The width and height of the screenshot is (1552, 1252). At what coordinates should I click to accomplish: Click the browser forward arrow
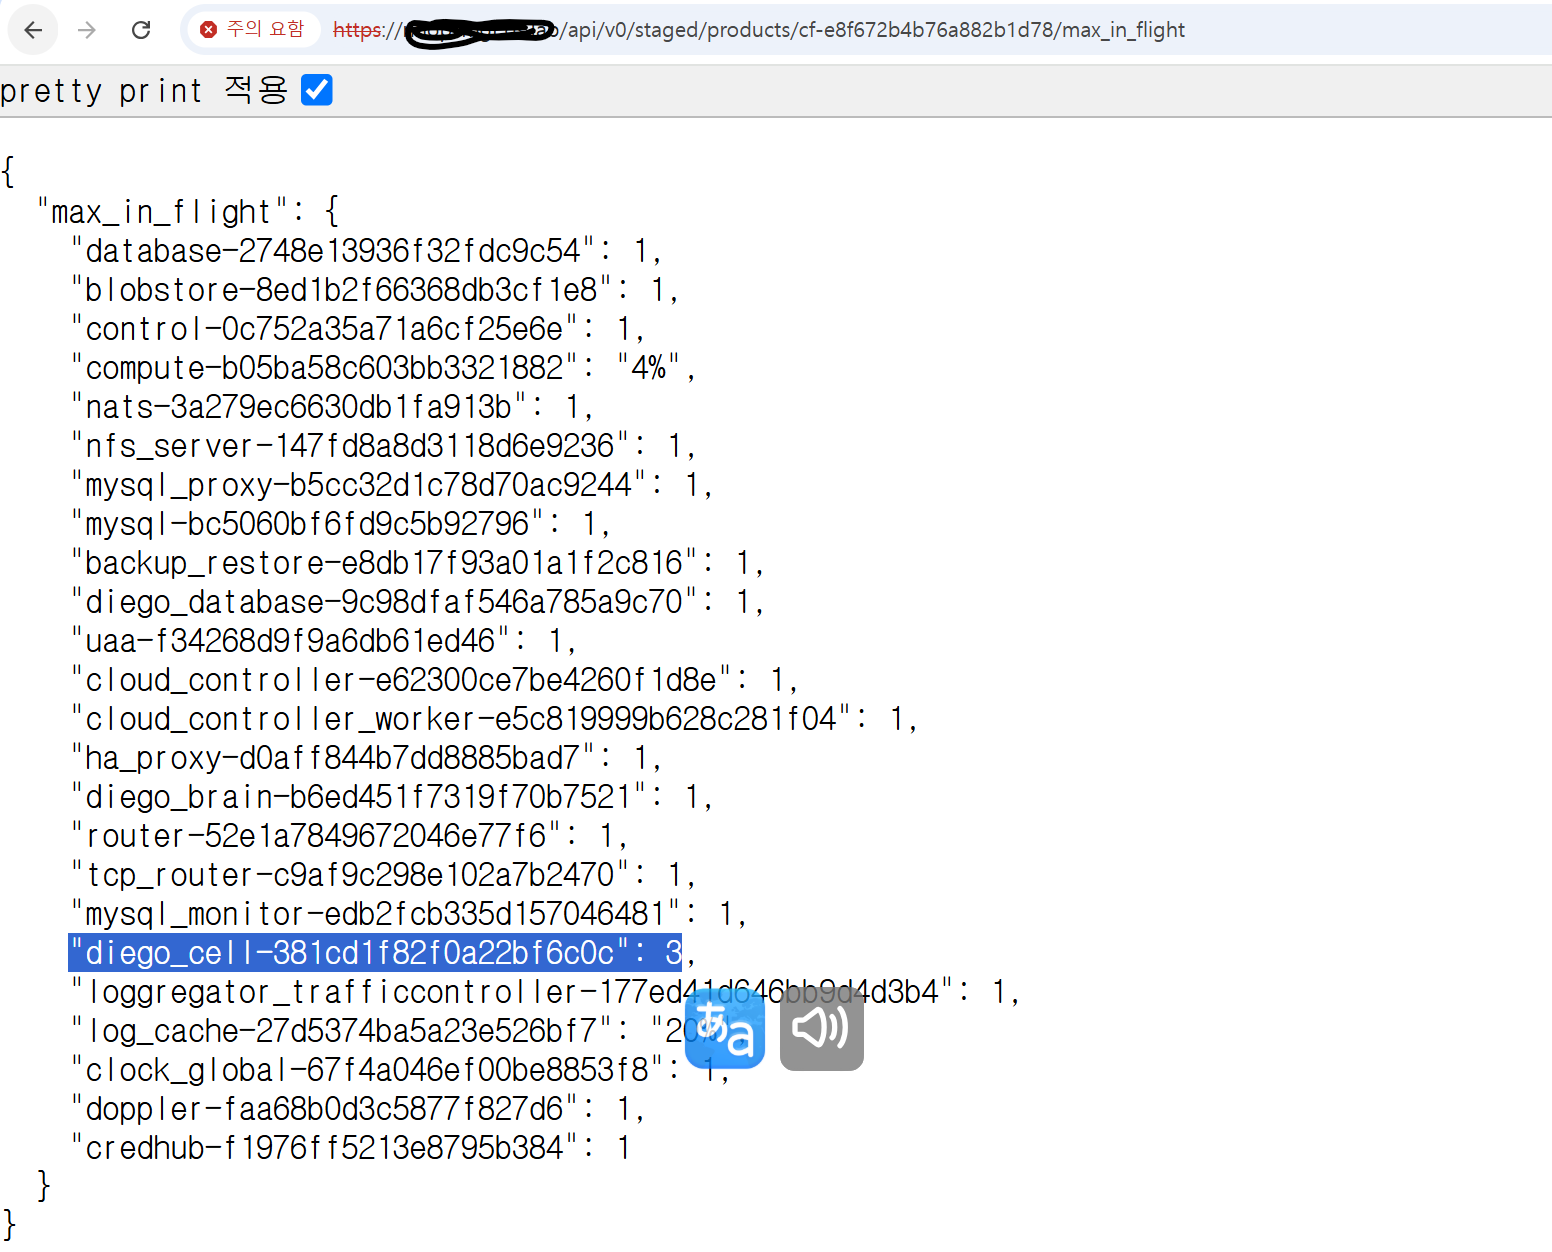87,30
